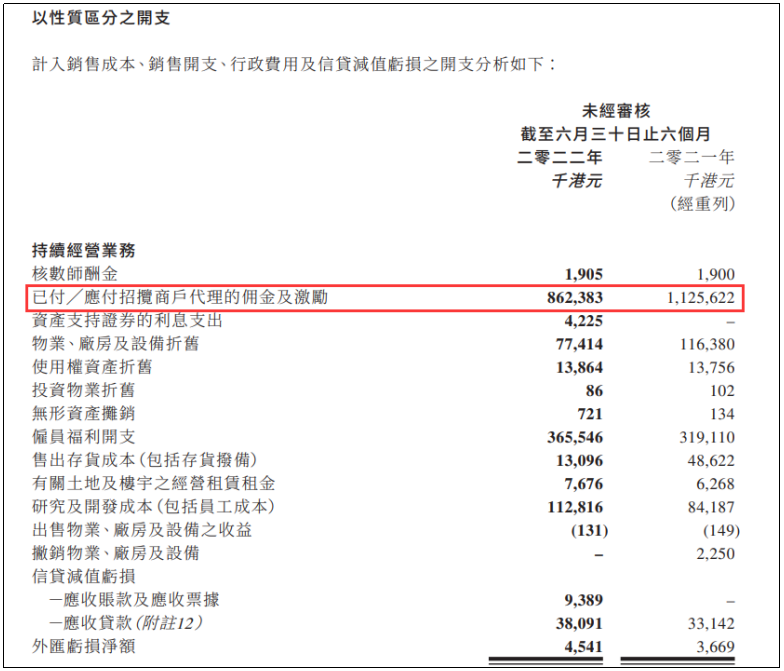
Task: Click the intro sentence beginning 計入銷售成本
Action: click(x=294, y=64)
